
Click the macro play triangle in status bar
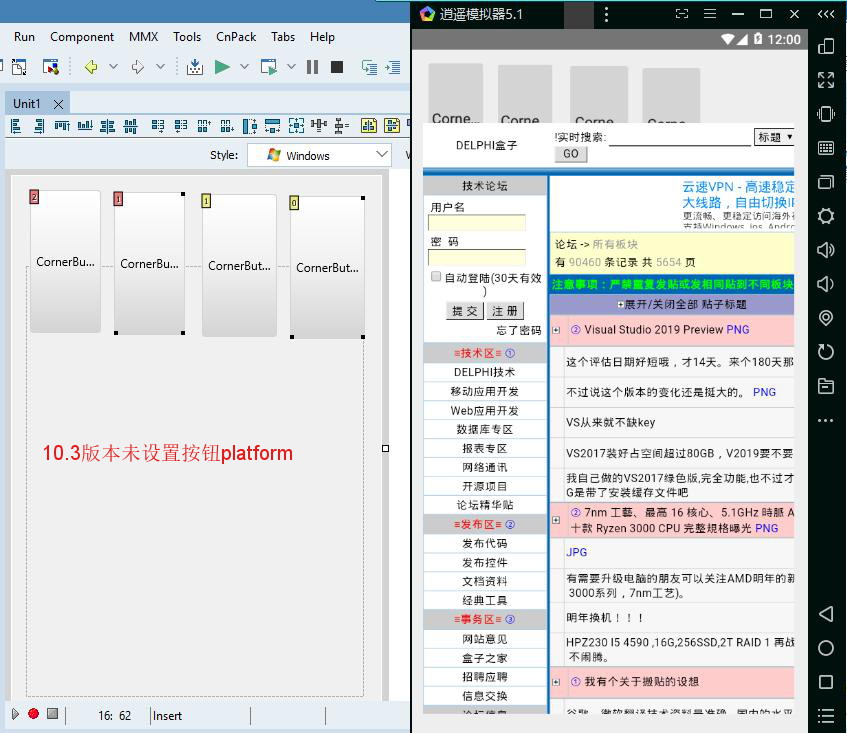coord(15,714)
